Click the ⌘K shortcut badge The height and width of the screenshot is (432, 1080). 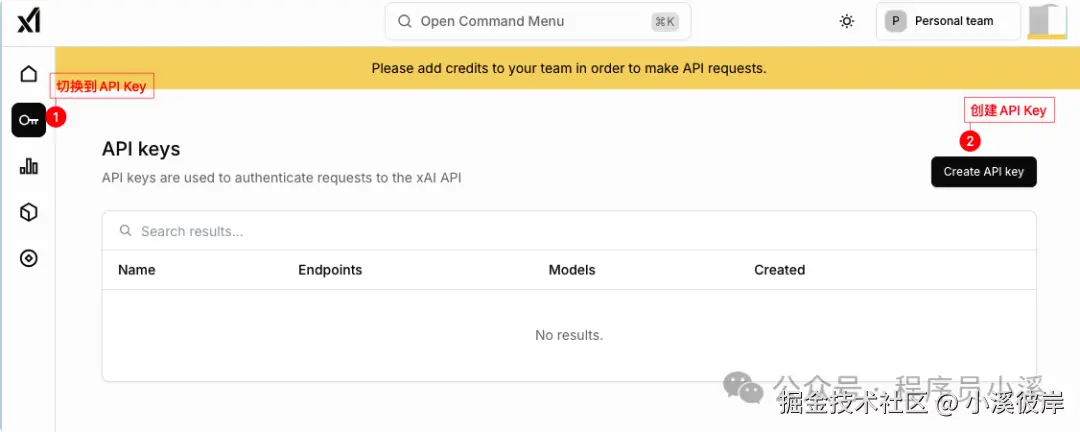click(x=665, y=21)
